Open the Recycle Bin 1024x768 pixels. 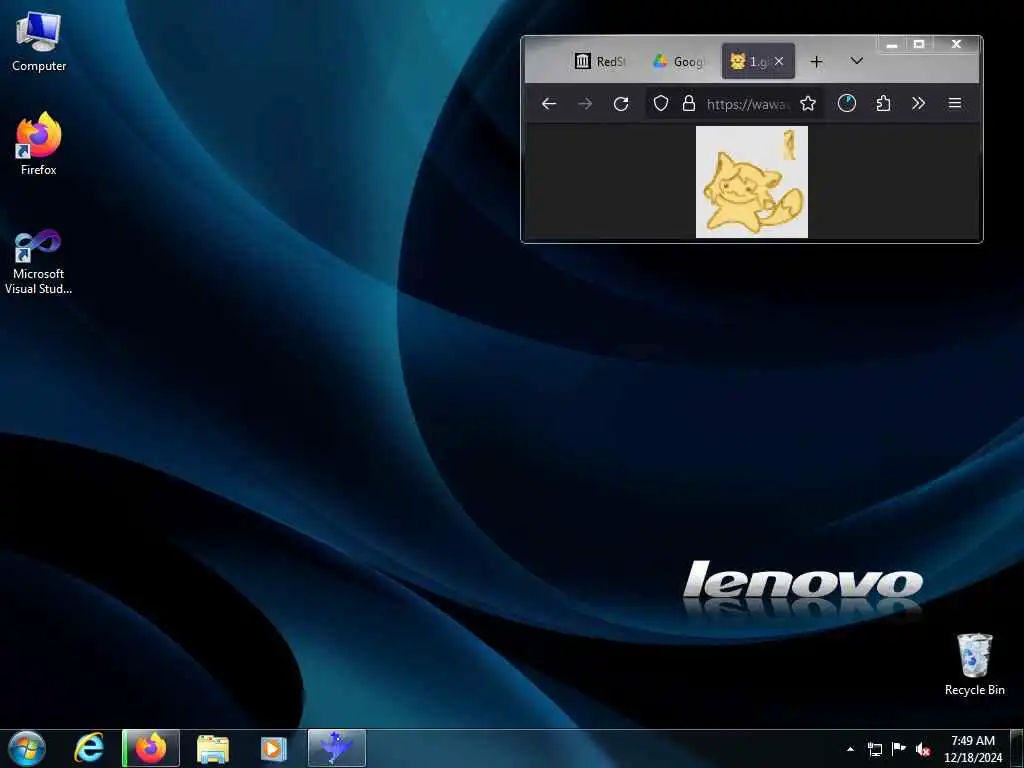pos(974,664)
